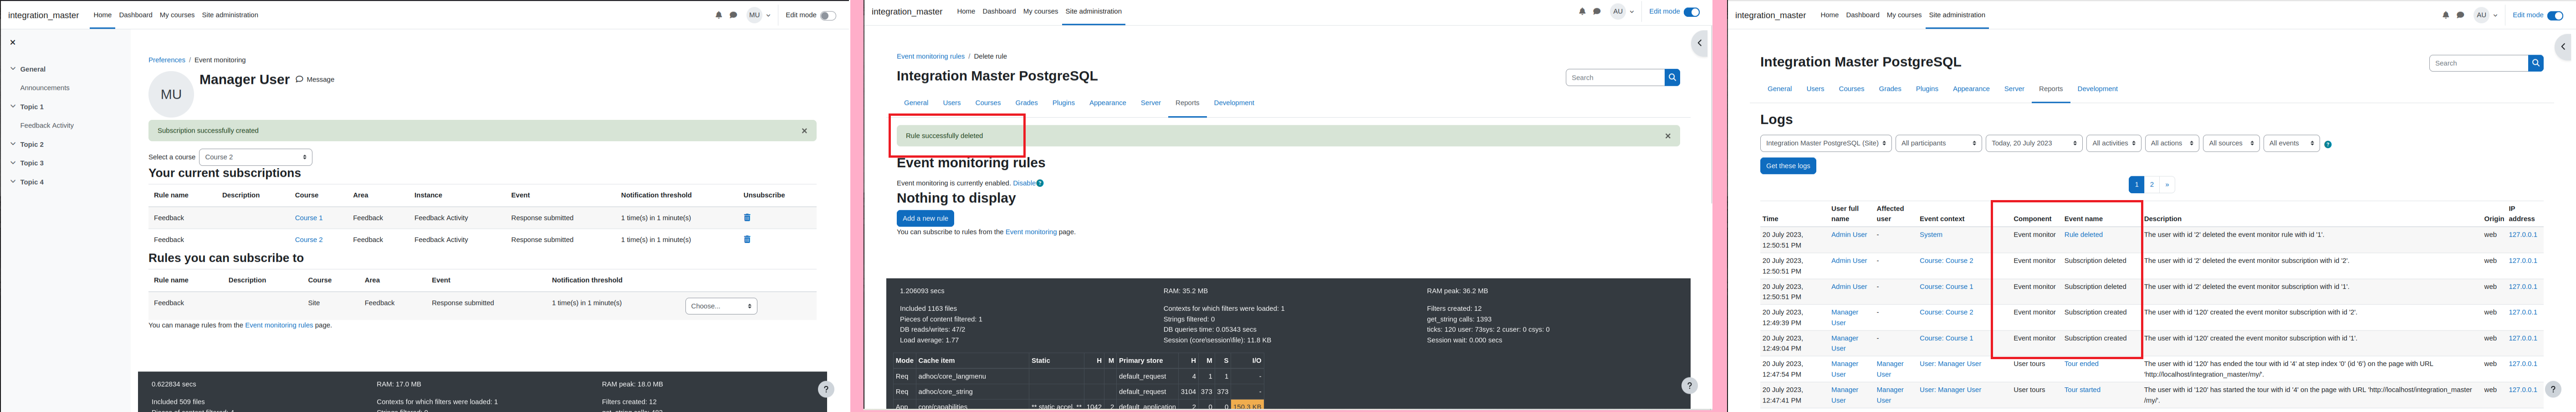This screenshot has height=412, width=2576.
Task: Toggle Edit mode switch in left panel
Action: (x=827, y=15)
